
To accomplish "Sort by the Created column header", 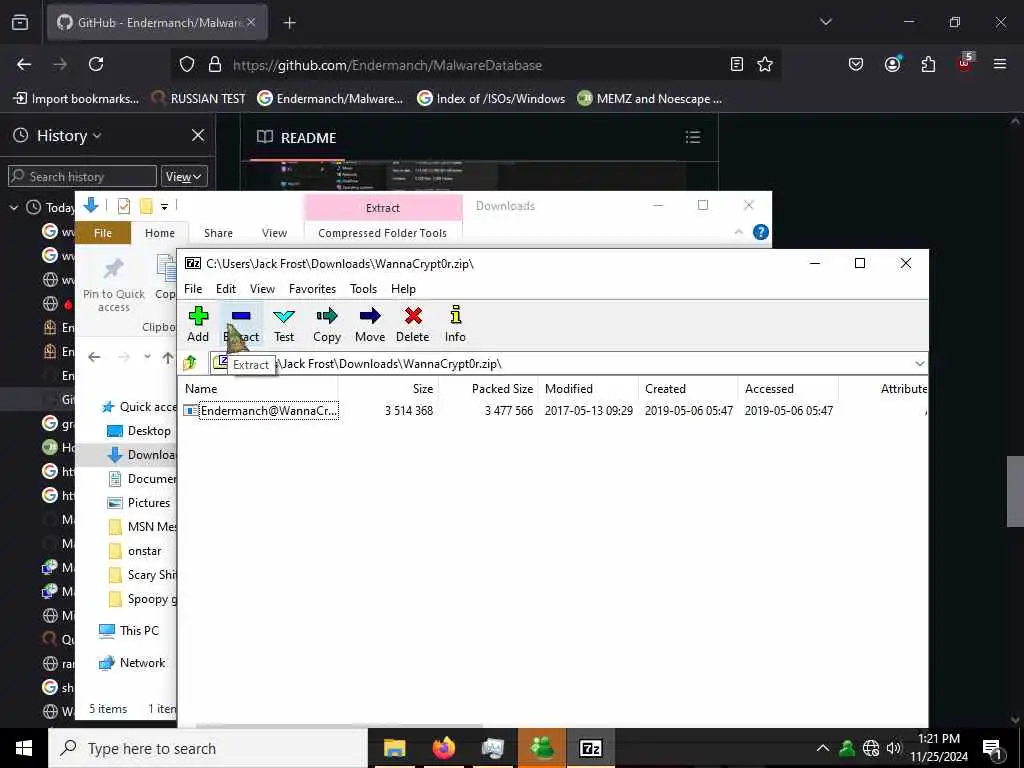I will (x=665, y=389).
